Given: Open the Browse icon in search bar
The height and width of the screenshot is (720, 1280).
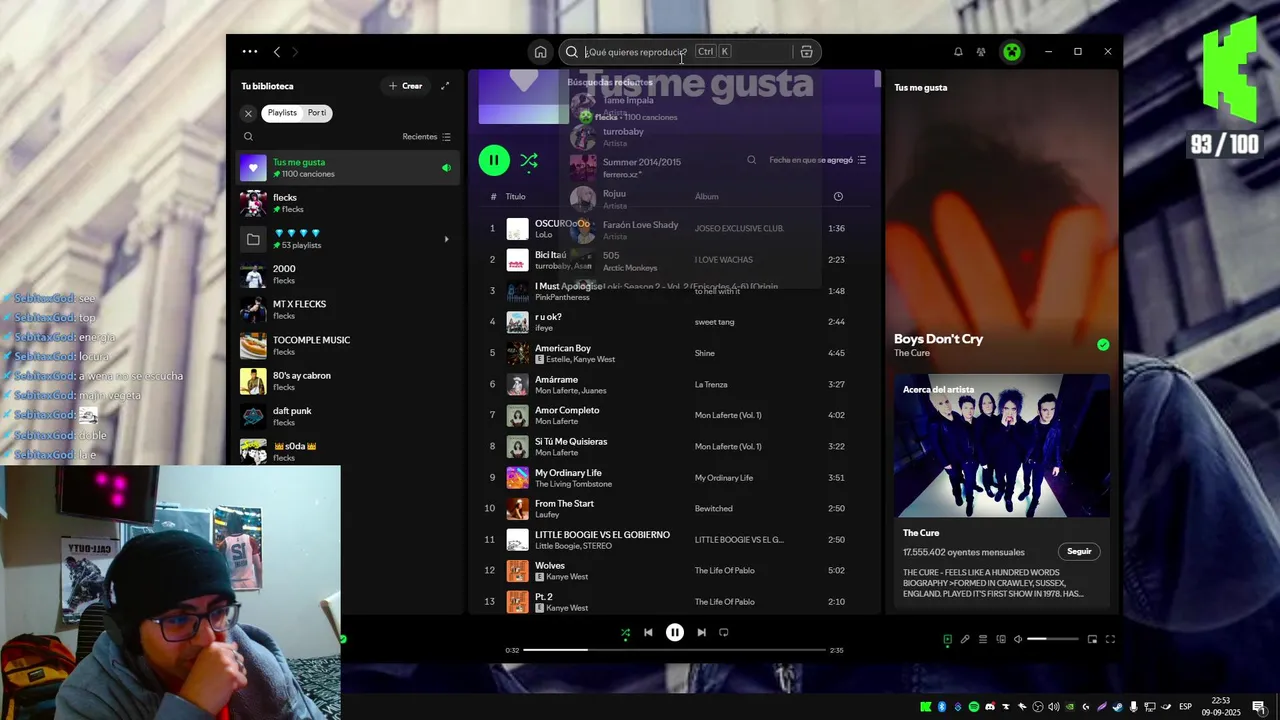Looking at the screenshot, I should pos(806,52).
